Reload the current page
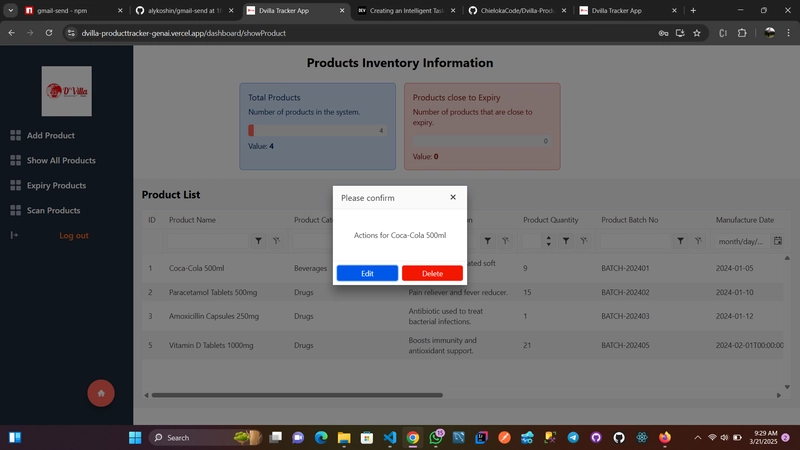800x450 pixels. click(x=49, y=33)
